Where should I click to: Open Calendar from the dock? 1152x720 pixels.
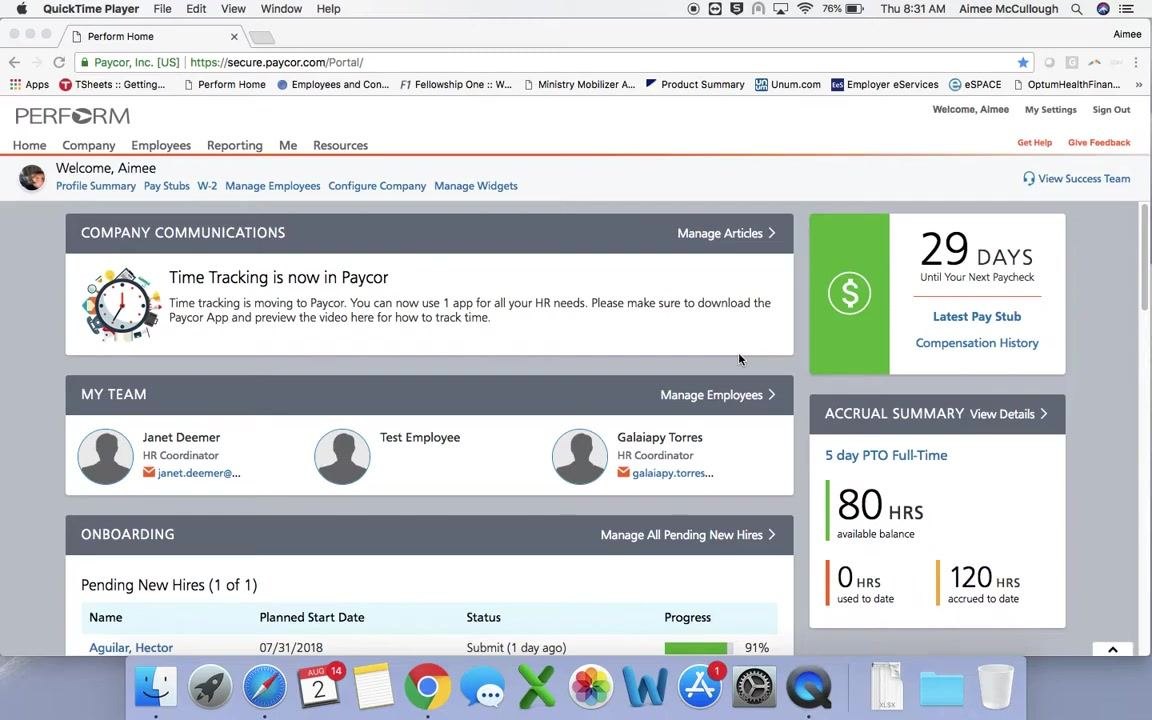coord(320,687)
